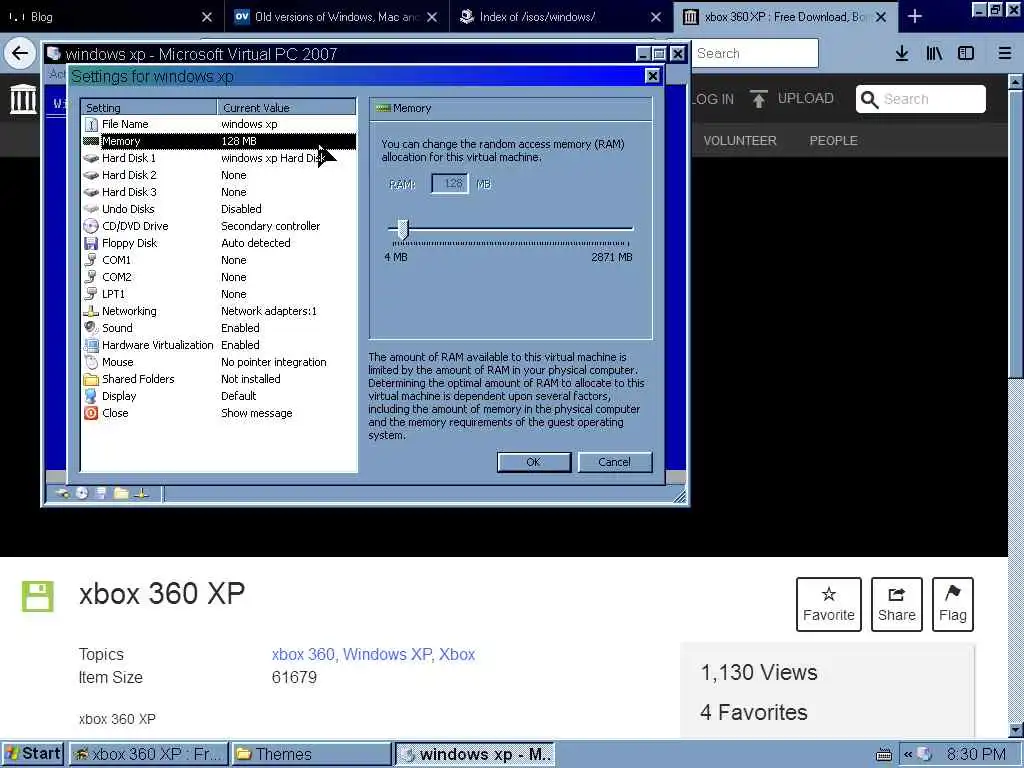Viewport: 1024px width, 768px height.
Task: Select the Hard Disk 1 drive icon
Action: coord(91,158)
